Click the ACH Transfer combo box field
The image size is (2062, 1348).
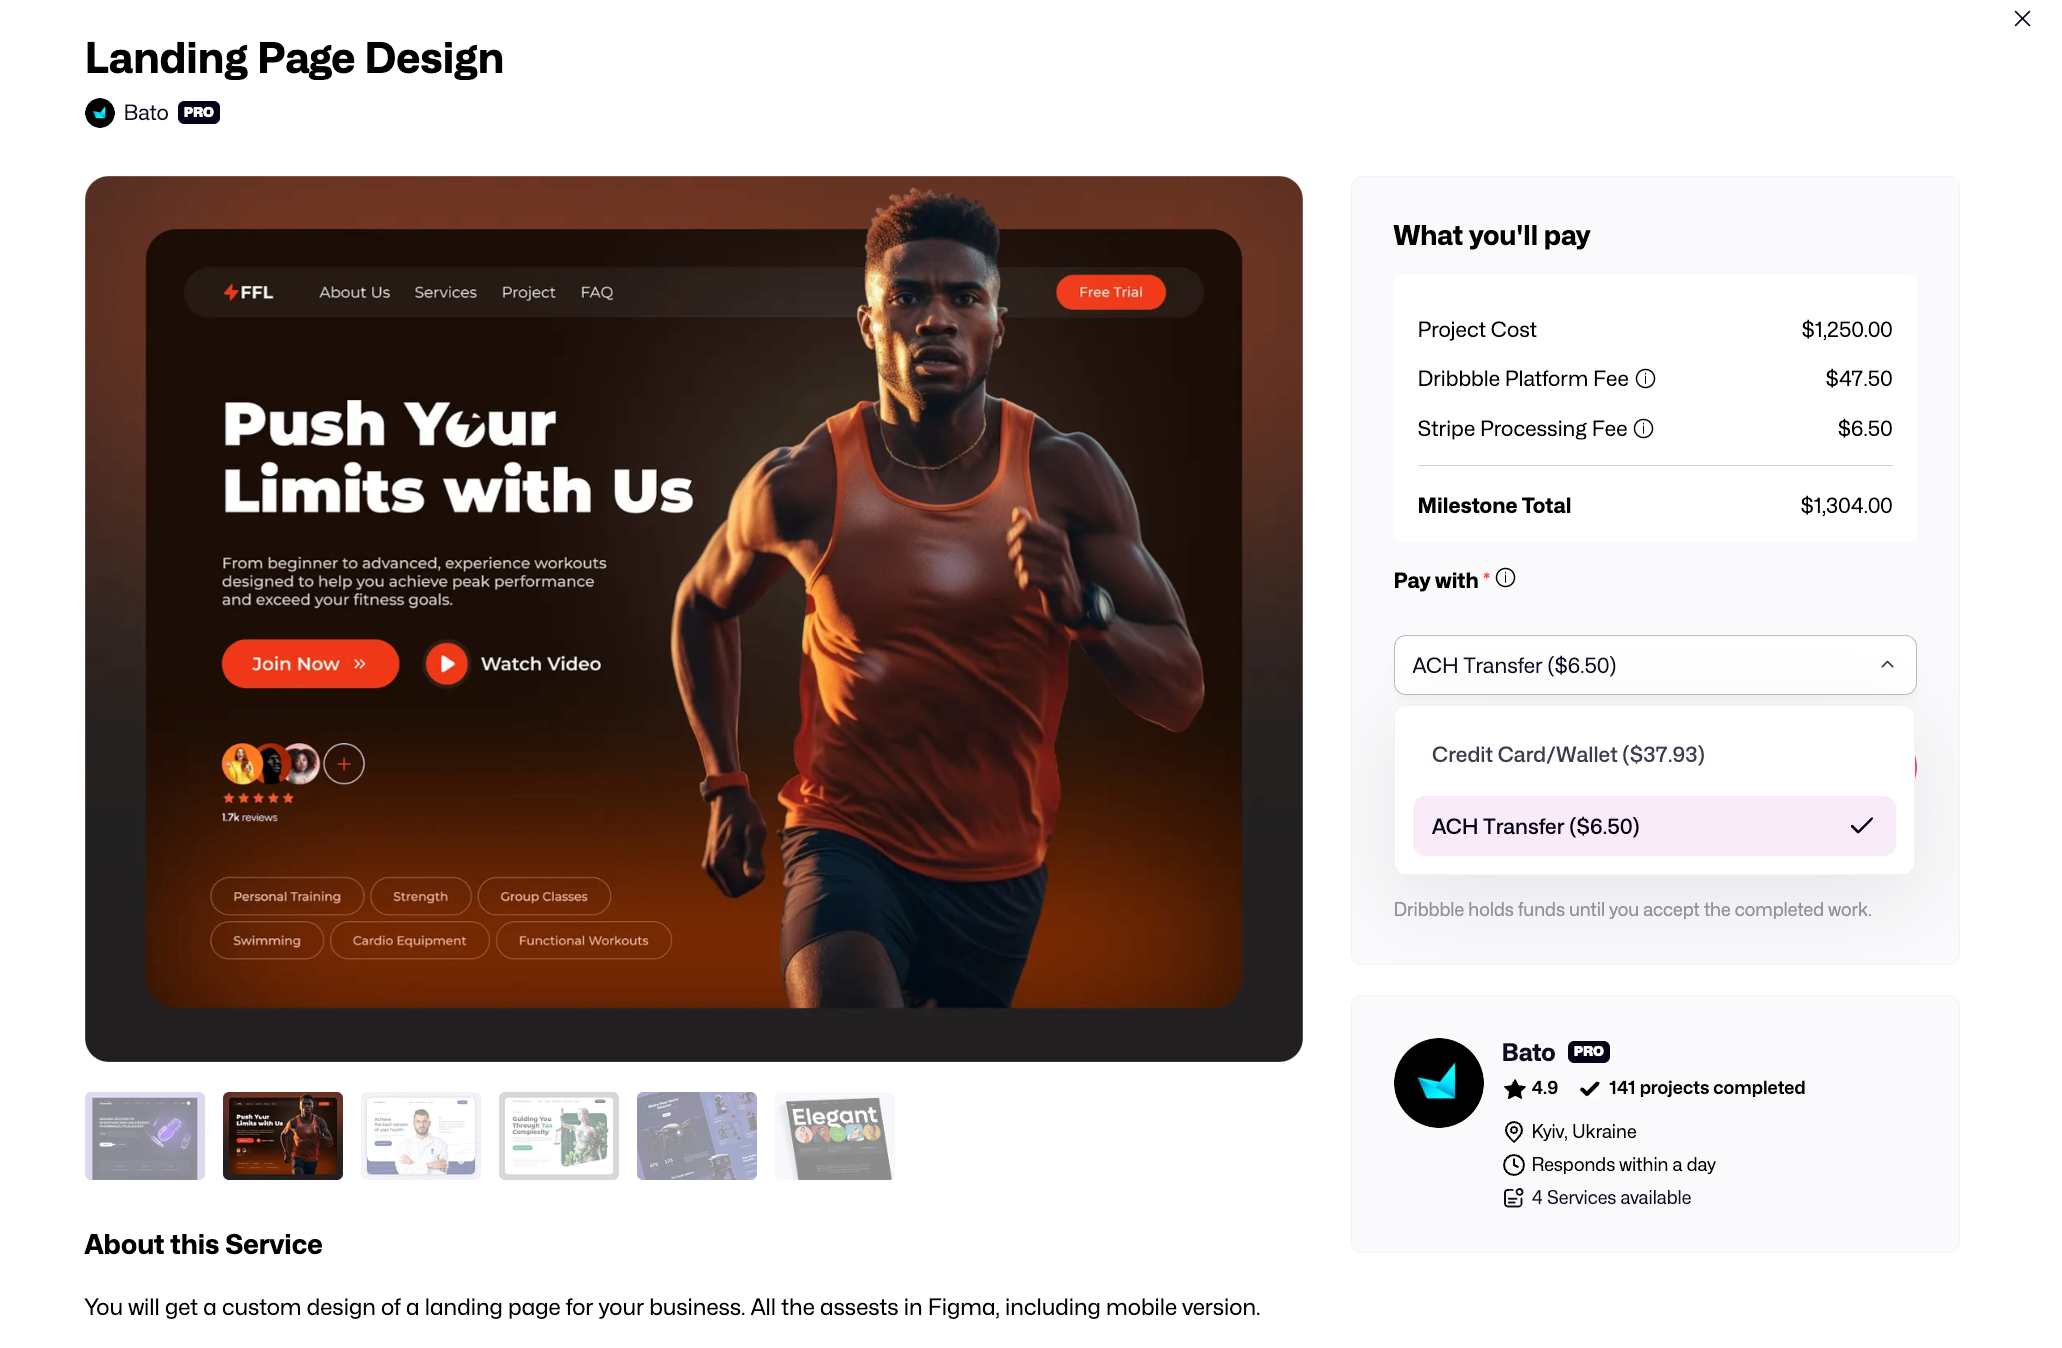click(1654, 665)
